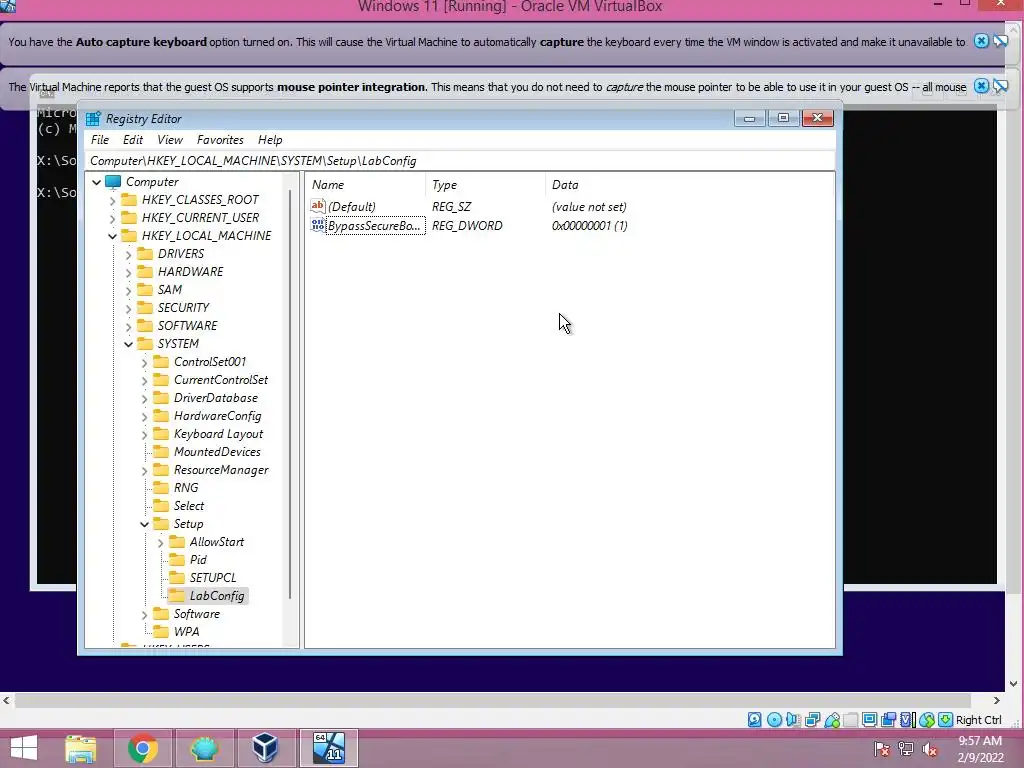The width and height of the screenshot is (1024, 768).
Task: Open the View menu in Registry Editor
Action: tap(170, 140)
